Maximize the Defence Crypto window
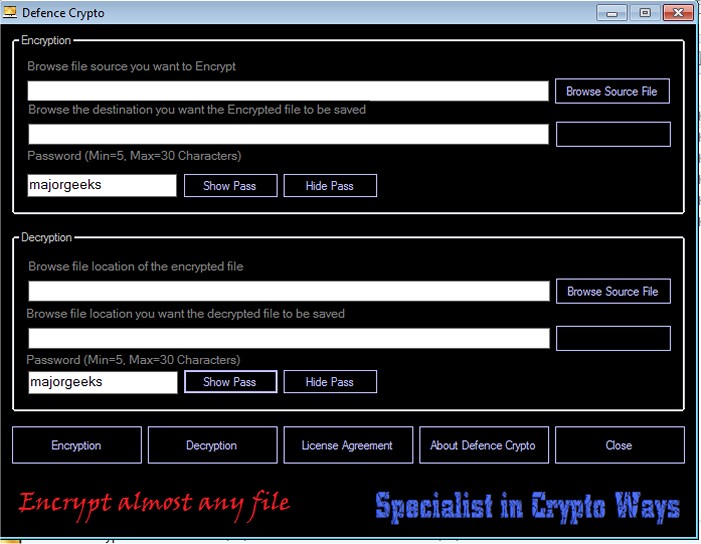 pos(645,13)
